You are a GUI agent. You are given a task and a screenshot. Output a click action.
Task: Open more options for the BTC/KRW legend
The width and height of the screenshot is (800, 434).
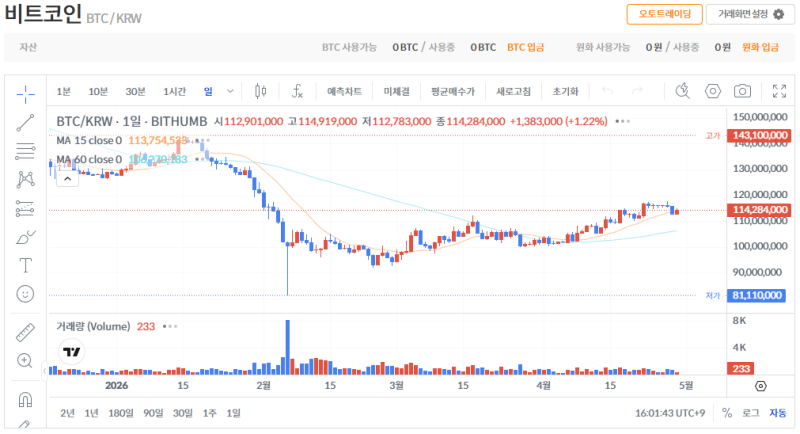(x=622, y=121)
